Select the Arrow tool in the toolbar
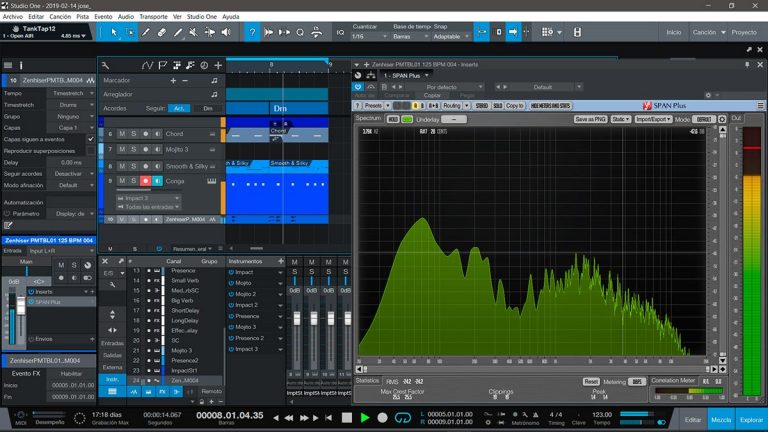The height and width of the screenshot is (432, 768). 114,32
